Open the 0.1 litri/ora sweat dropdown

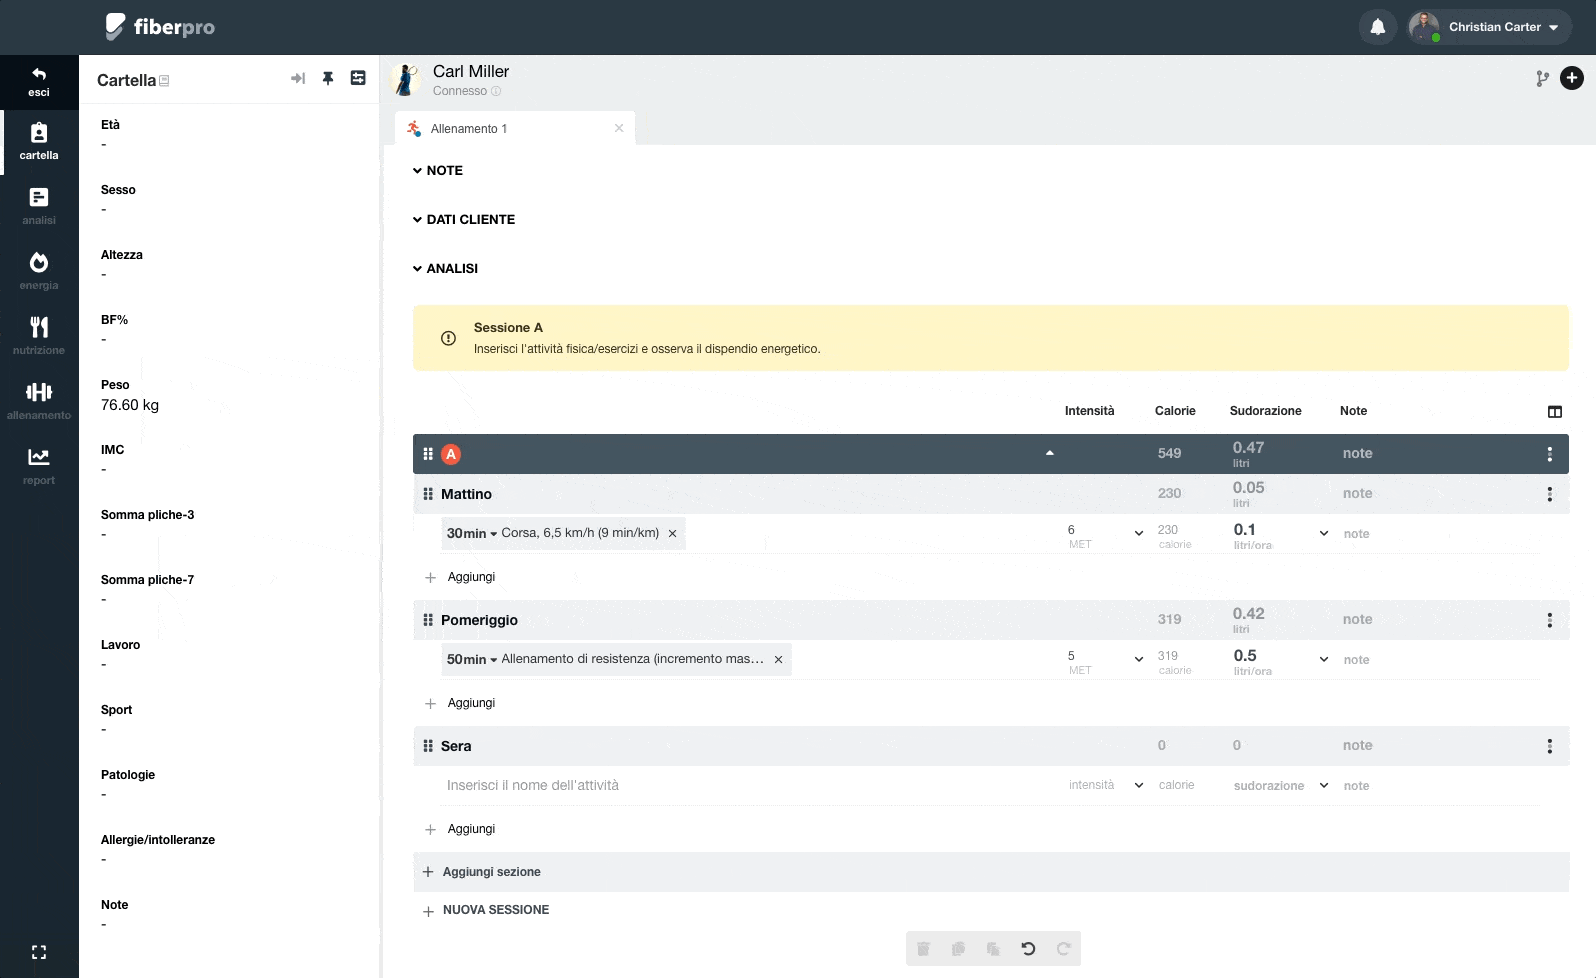1324,534
